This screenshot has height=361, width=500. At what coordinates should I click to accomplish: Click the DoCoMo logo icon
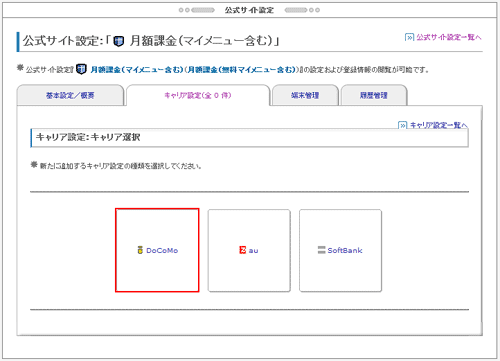point(140,250)
